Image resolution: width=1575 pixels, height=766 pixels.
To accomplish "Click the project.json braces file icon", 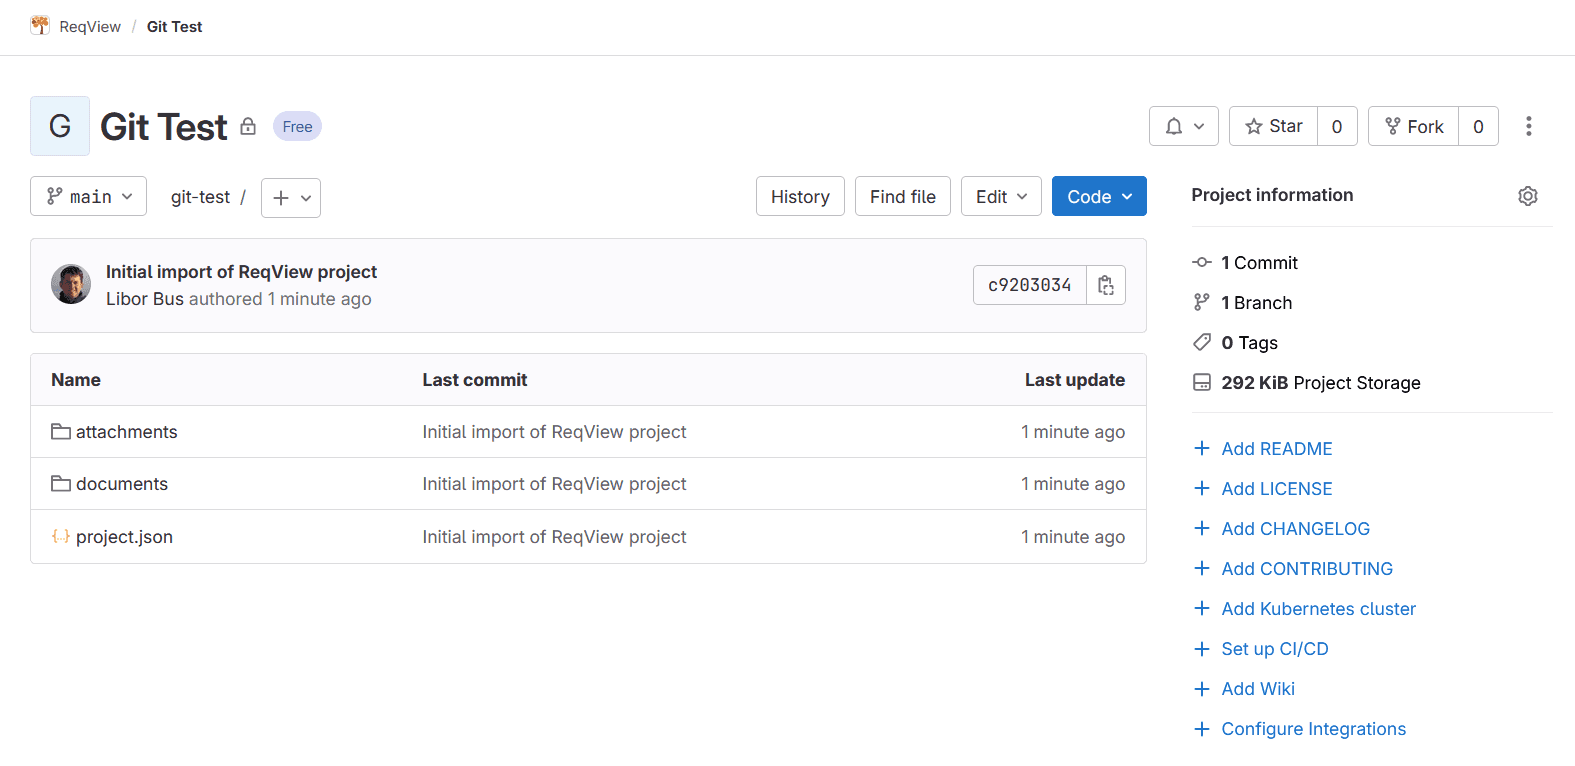I will (x=61, y=536).
